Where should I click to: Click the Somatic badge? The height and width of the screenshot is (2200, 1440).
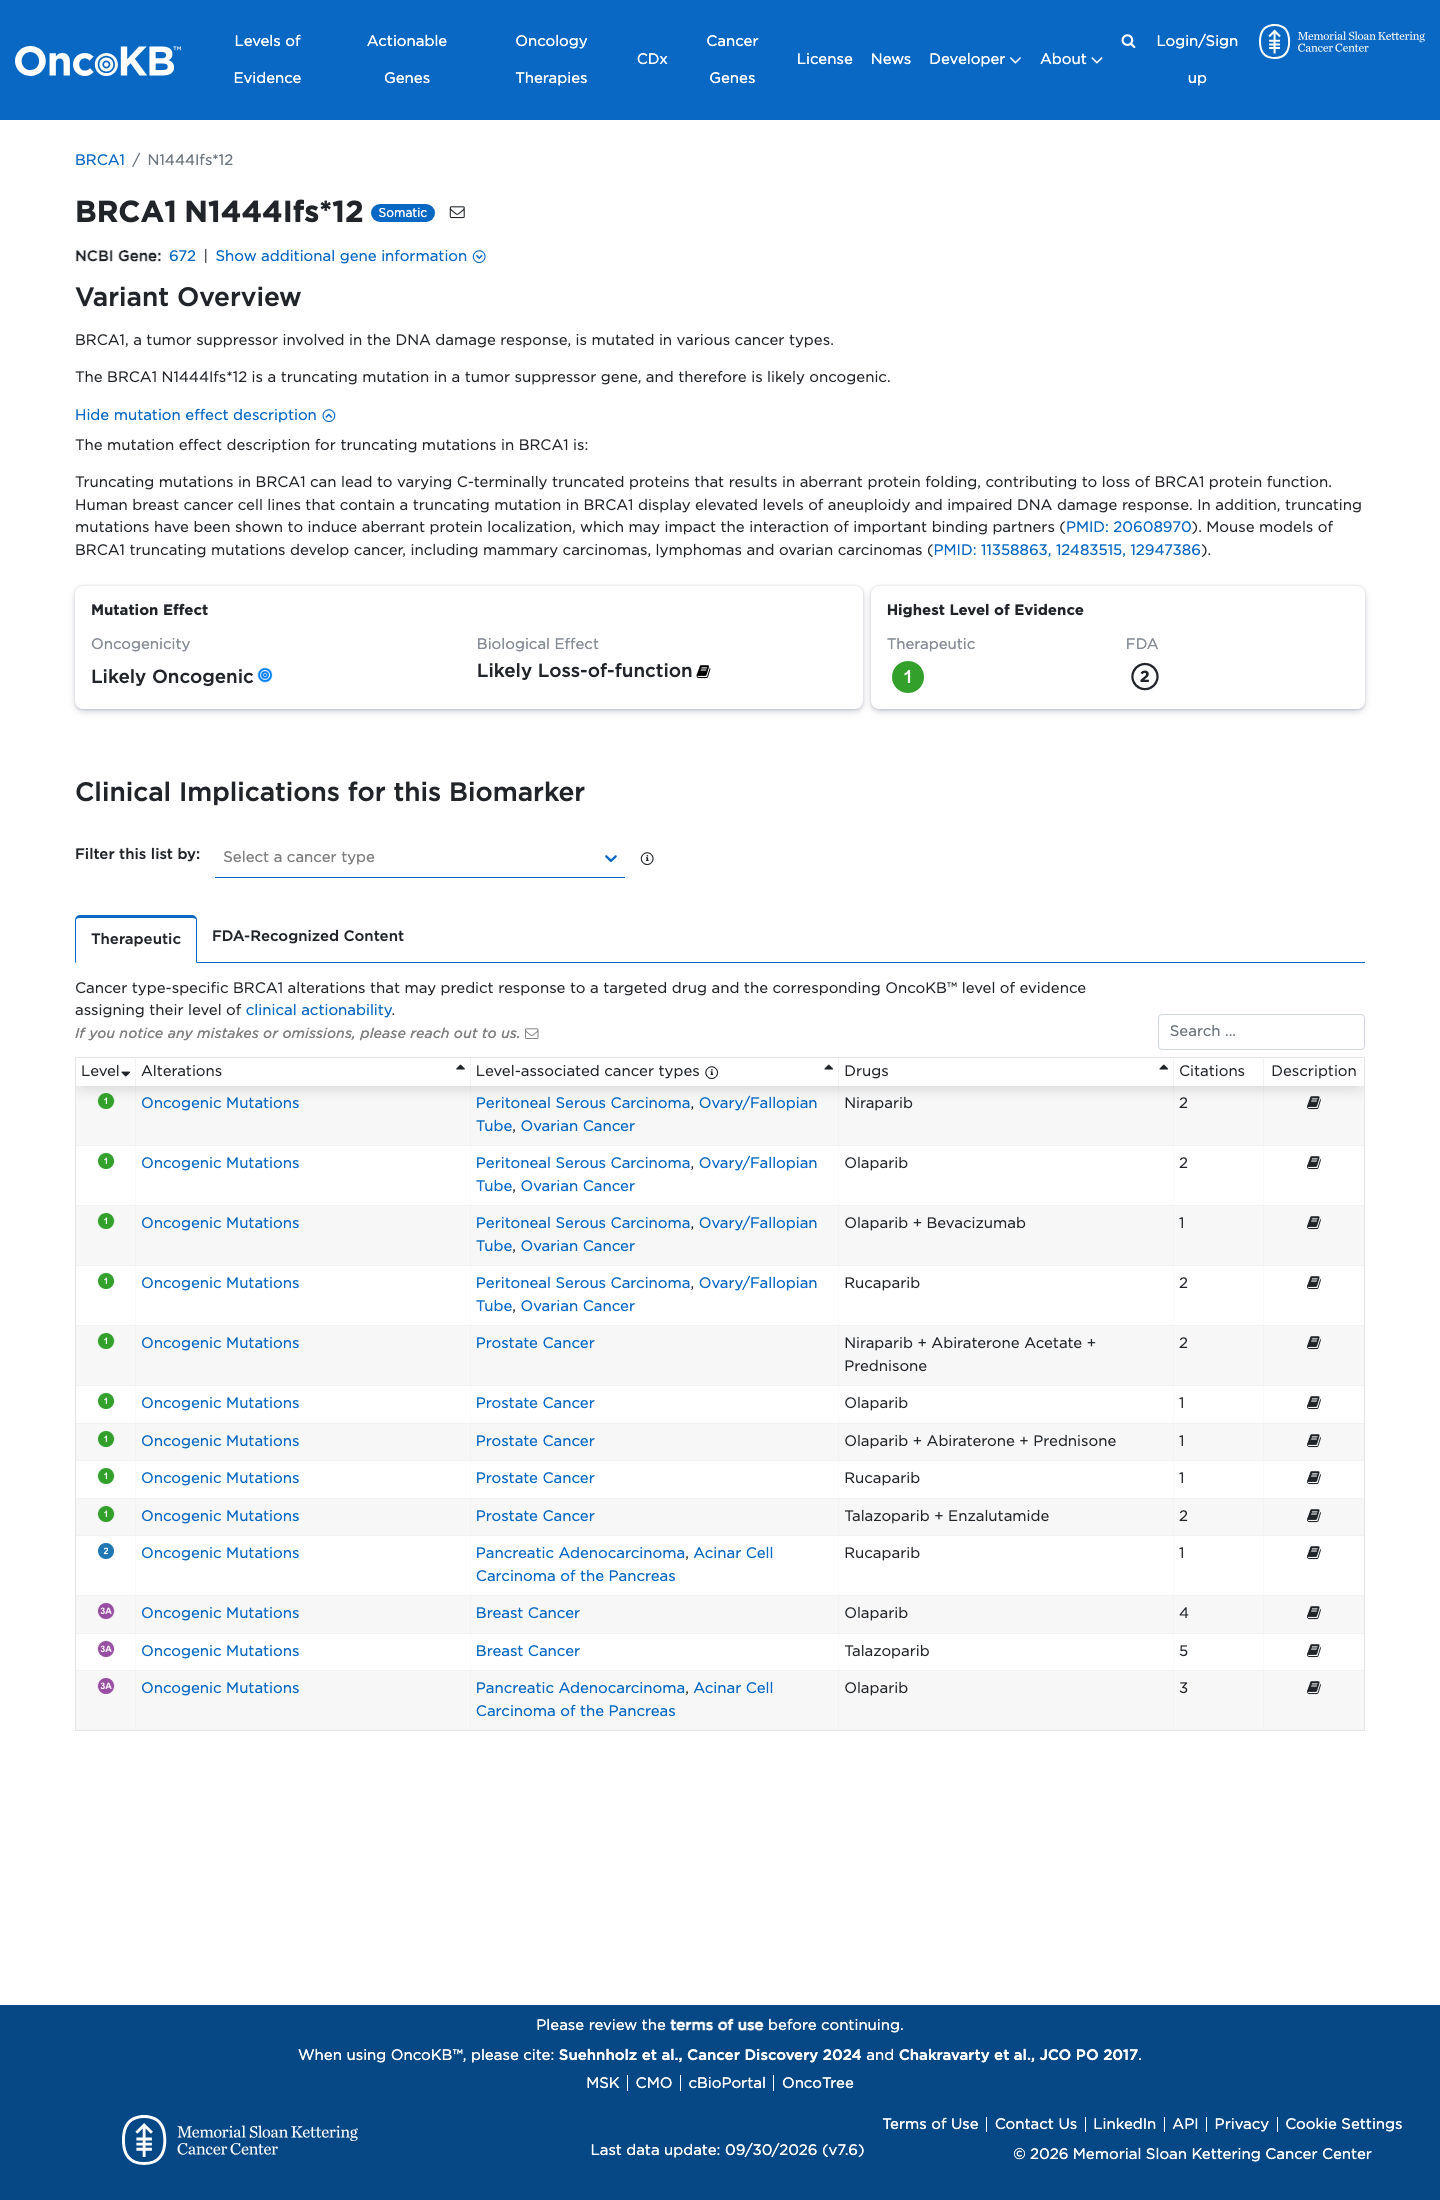tap(403, 212)
